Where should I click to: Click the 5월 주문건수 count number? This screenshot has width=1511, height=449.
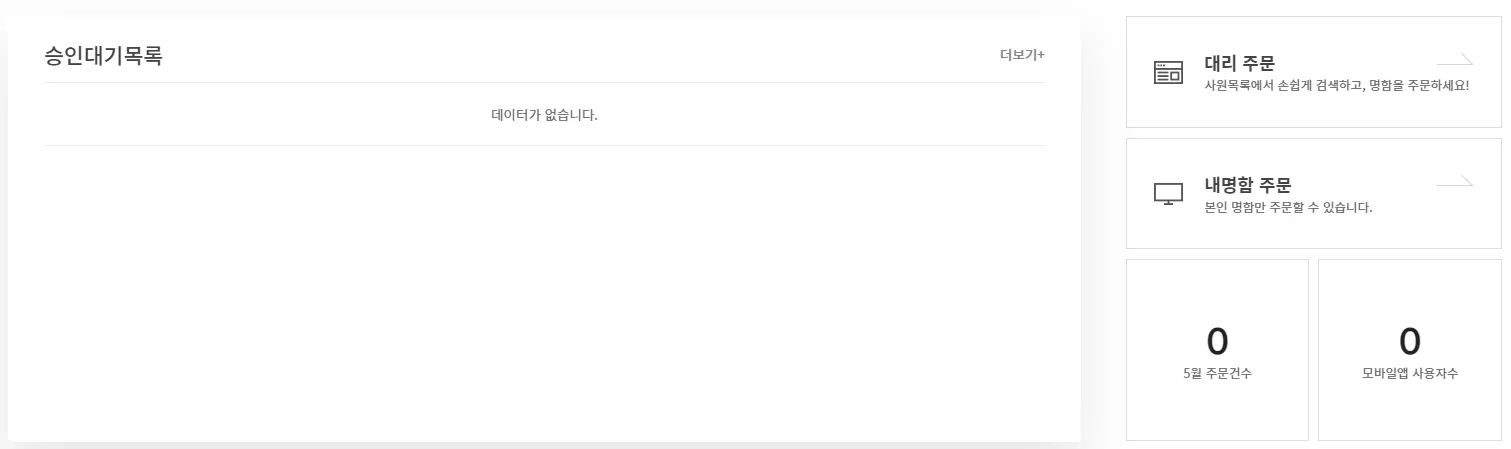pyautogui.click(x=1217, y=342)
